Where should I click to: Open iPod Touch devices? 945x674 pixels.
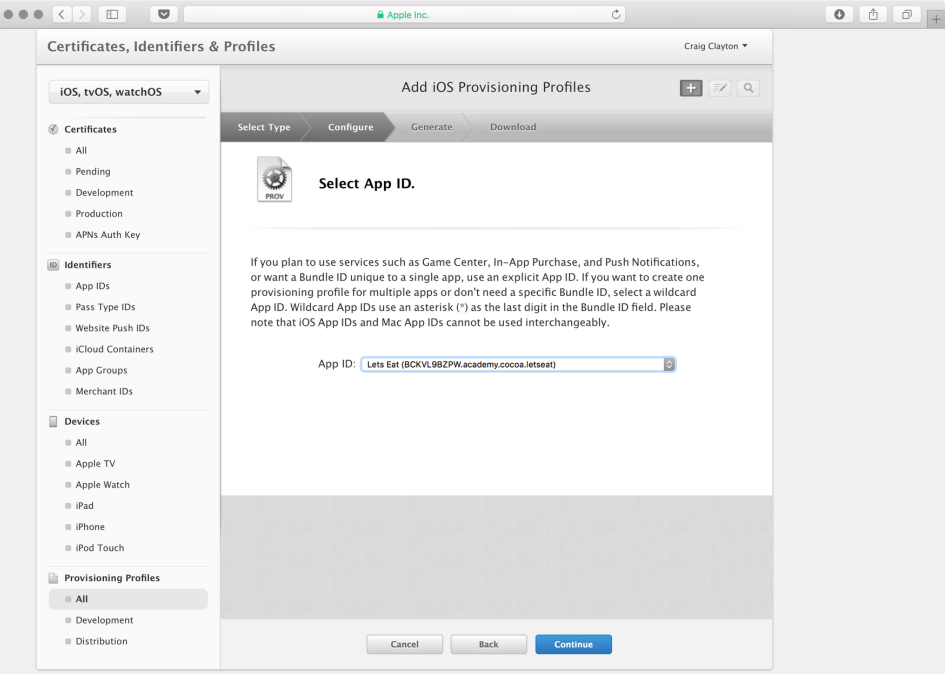coord(99,549)
